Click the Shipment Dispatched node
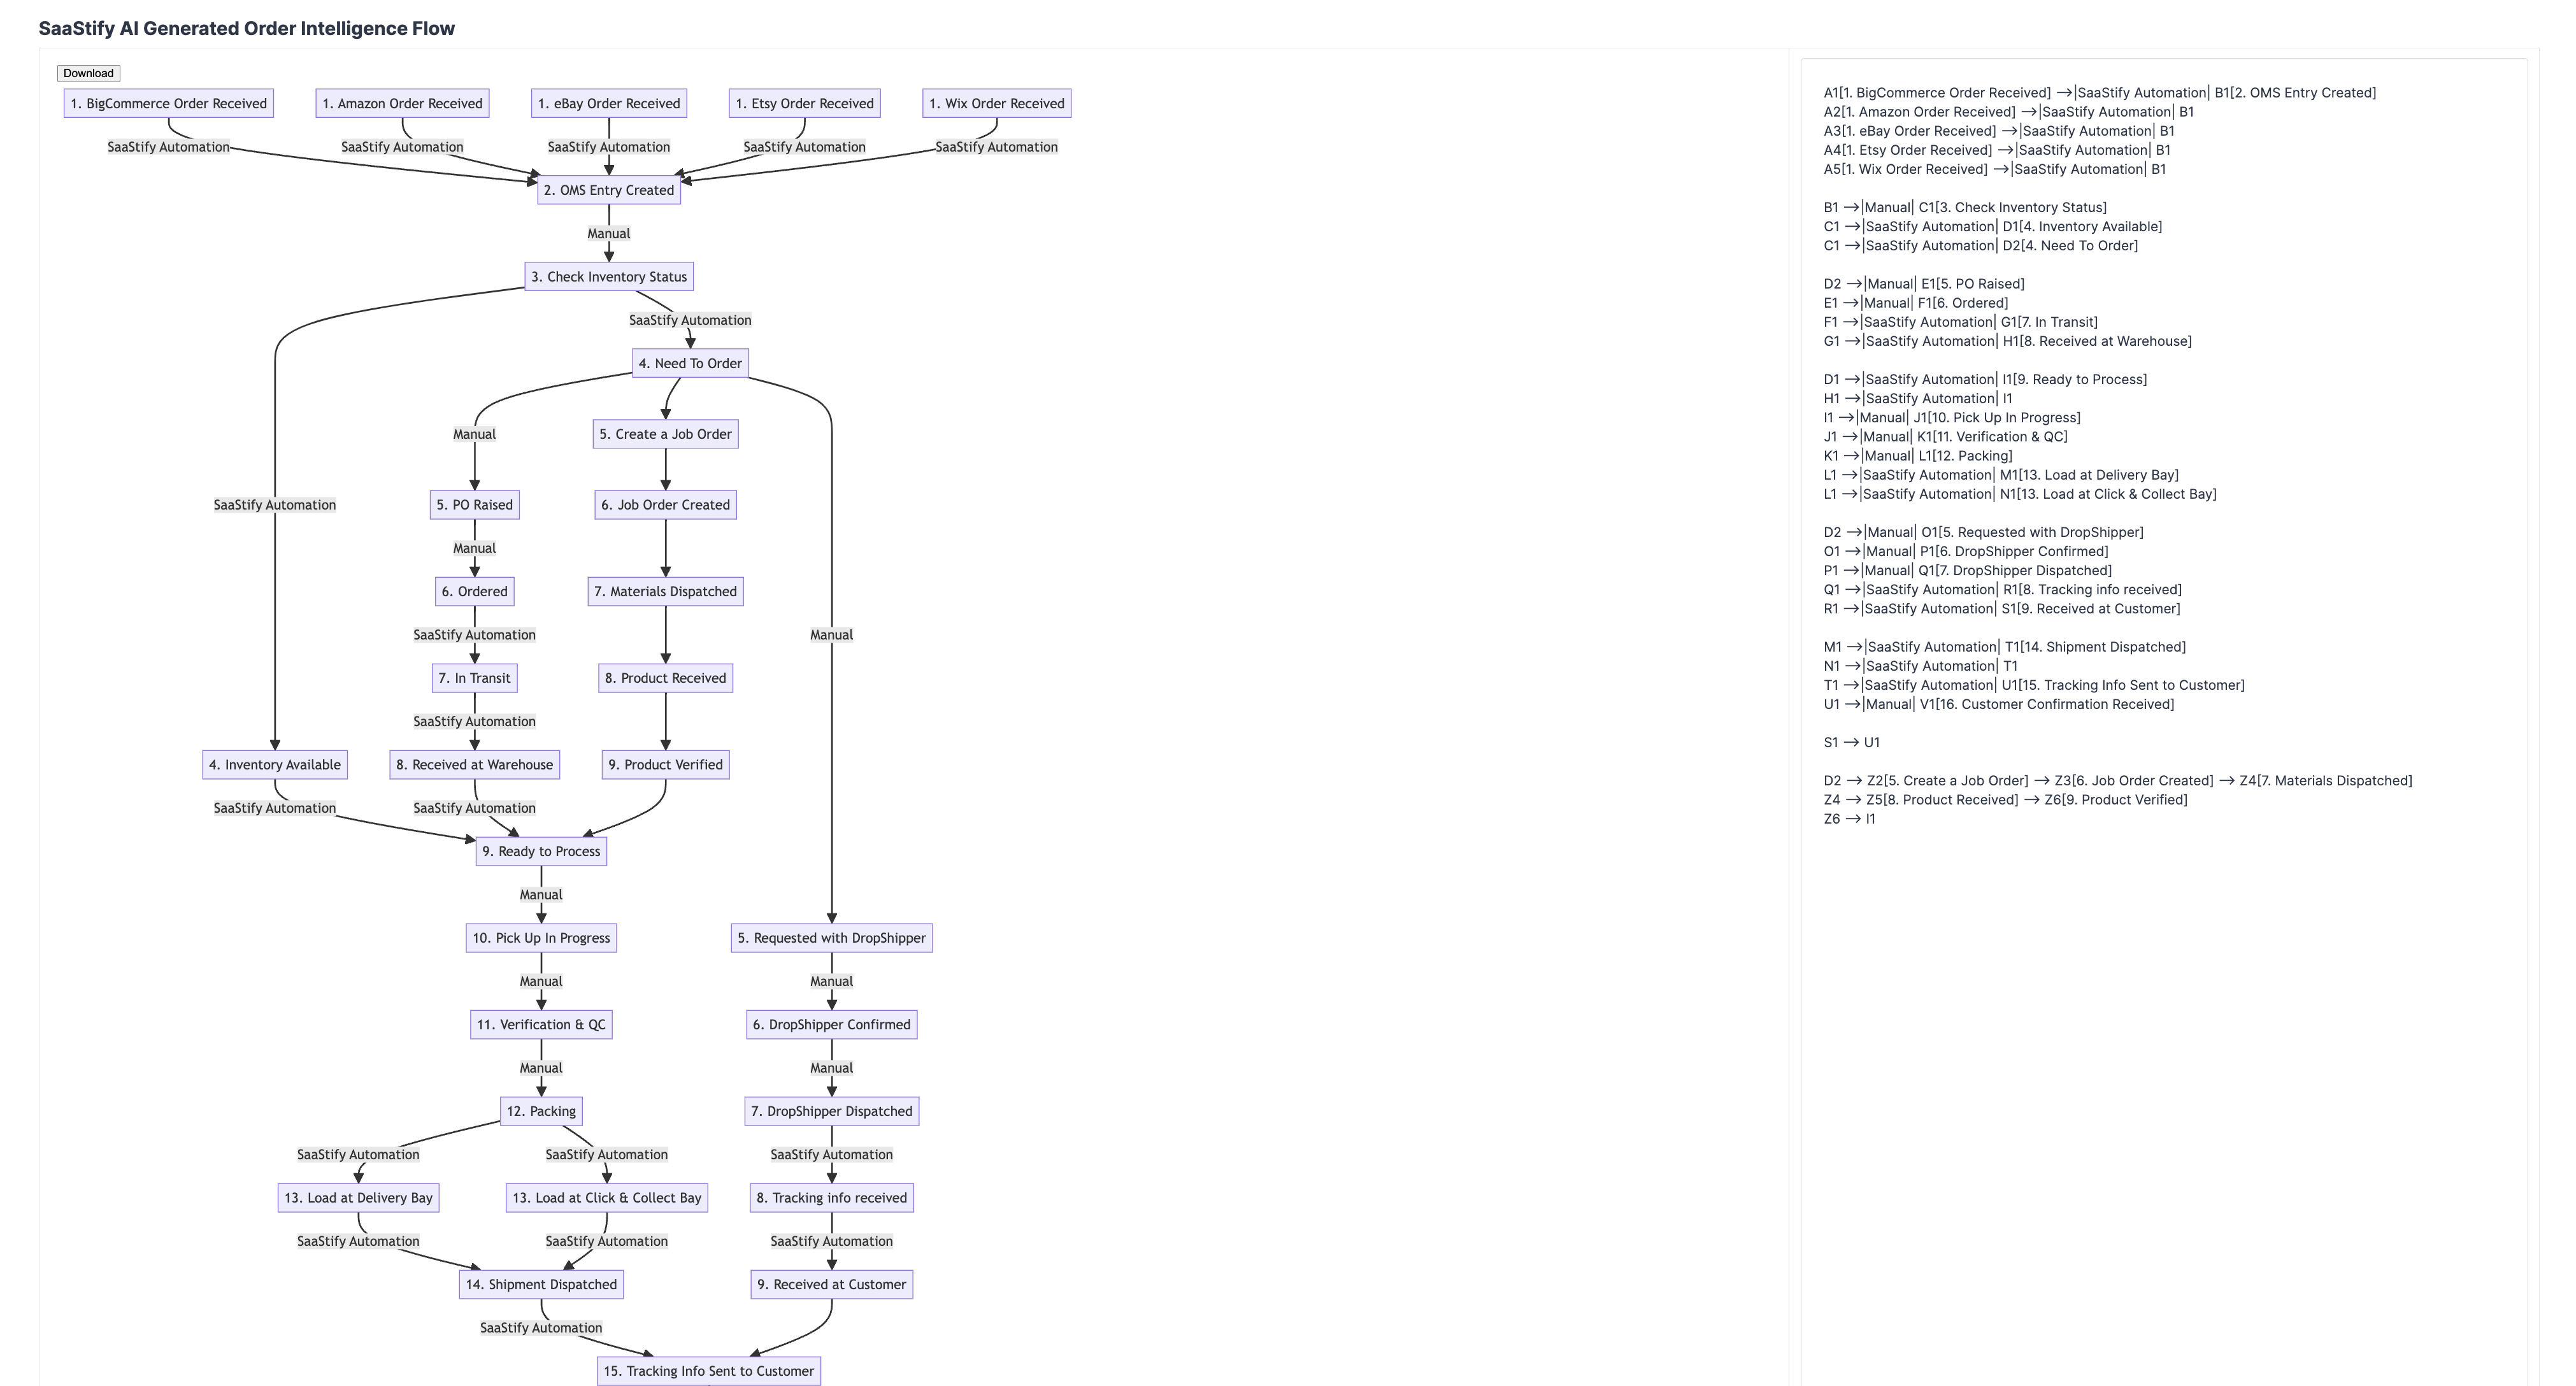 click(541, 1285)
